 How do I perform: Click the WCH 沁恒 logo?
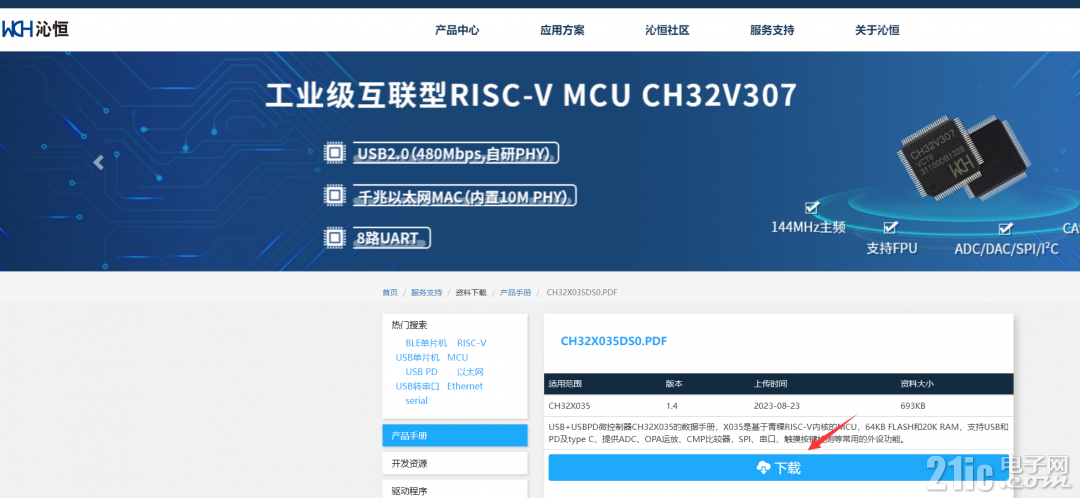[34, 29]
